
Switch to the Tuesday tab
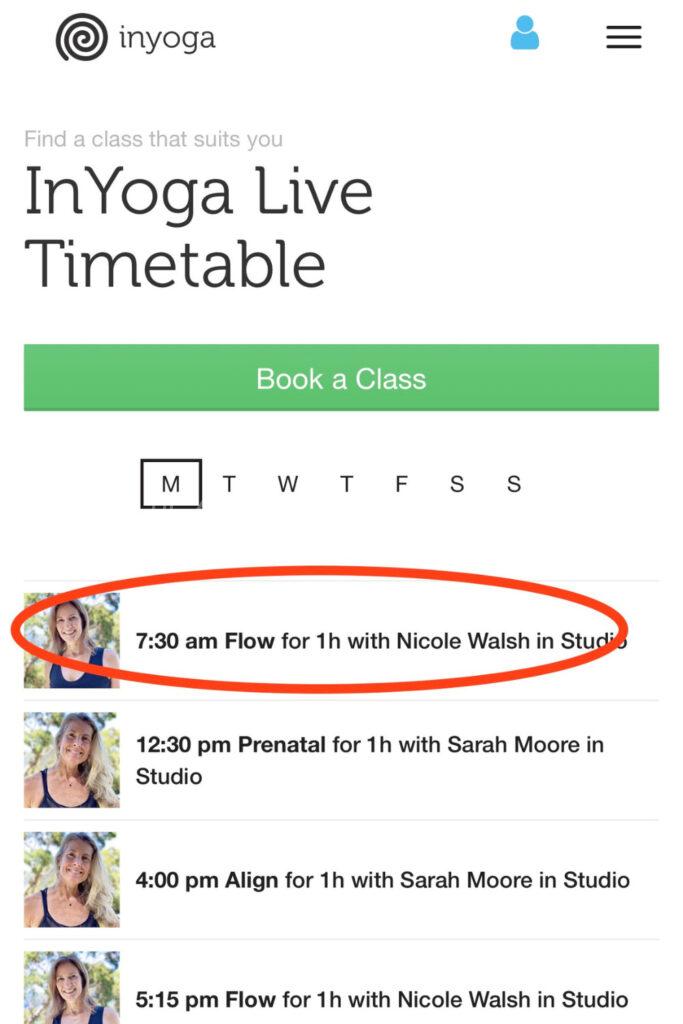coord(229,484)
